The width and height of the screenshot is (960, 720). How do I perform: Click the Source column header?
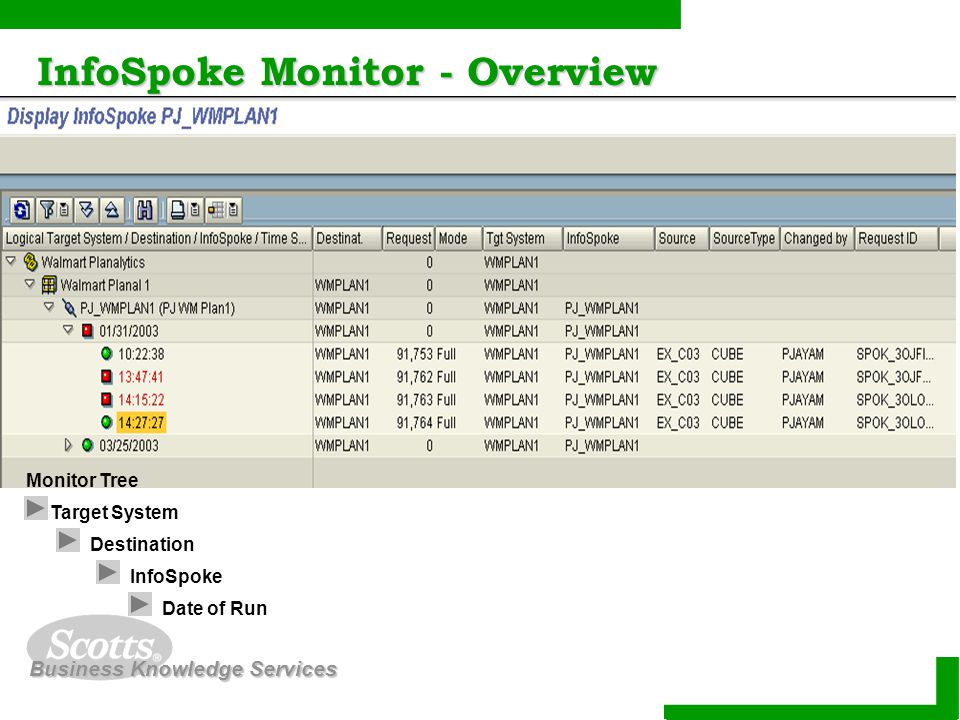681,239
